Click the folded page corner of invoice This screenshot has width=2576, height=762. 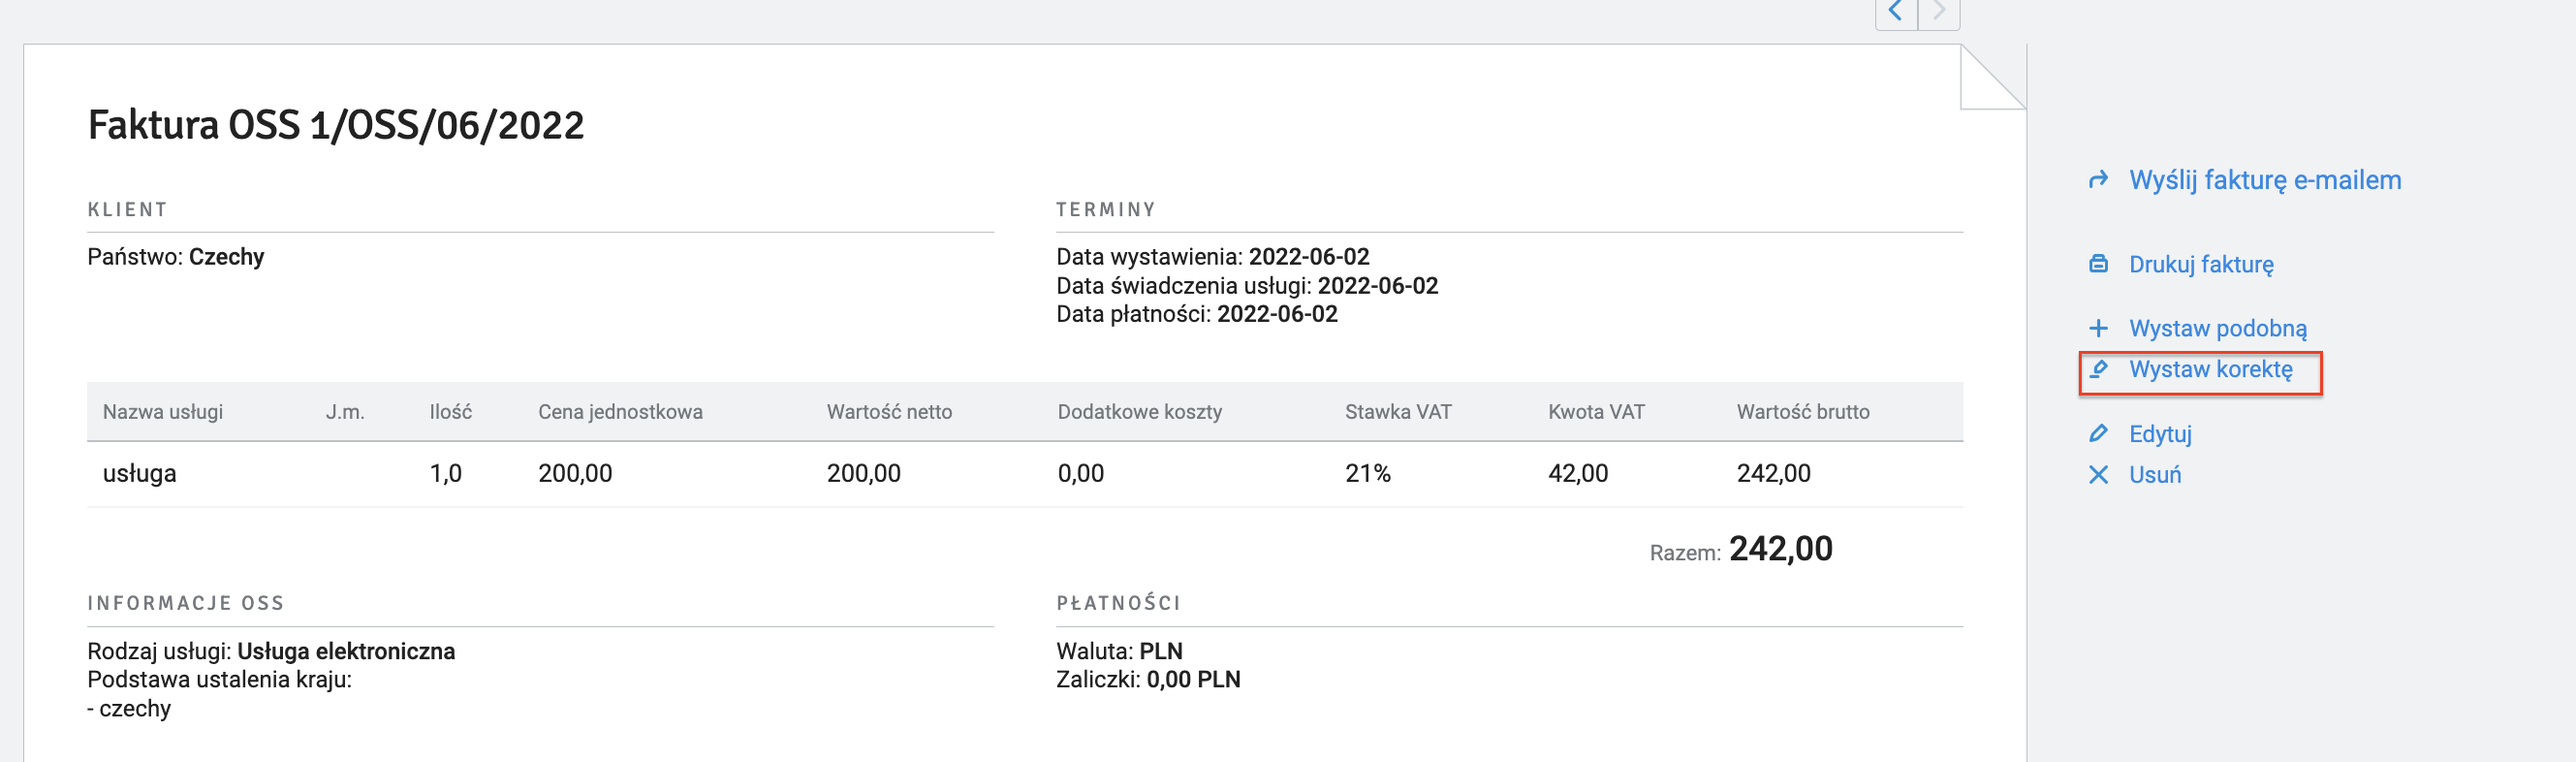[x=1992, y=77]
